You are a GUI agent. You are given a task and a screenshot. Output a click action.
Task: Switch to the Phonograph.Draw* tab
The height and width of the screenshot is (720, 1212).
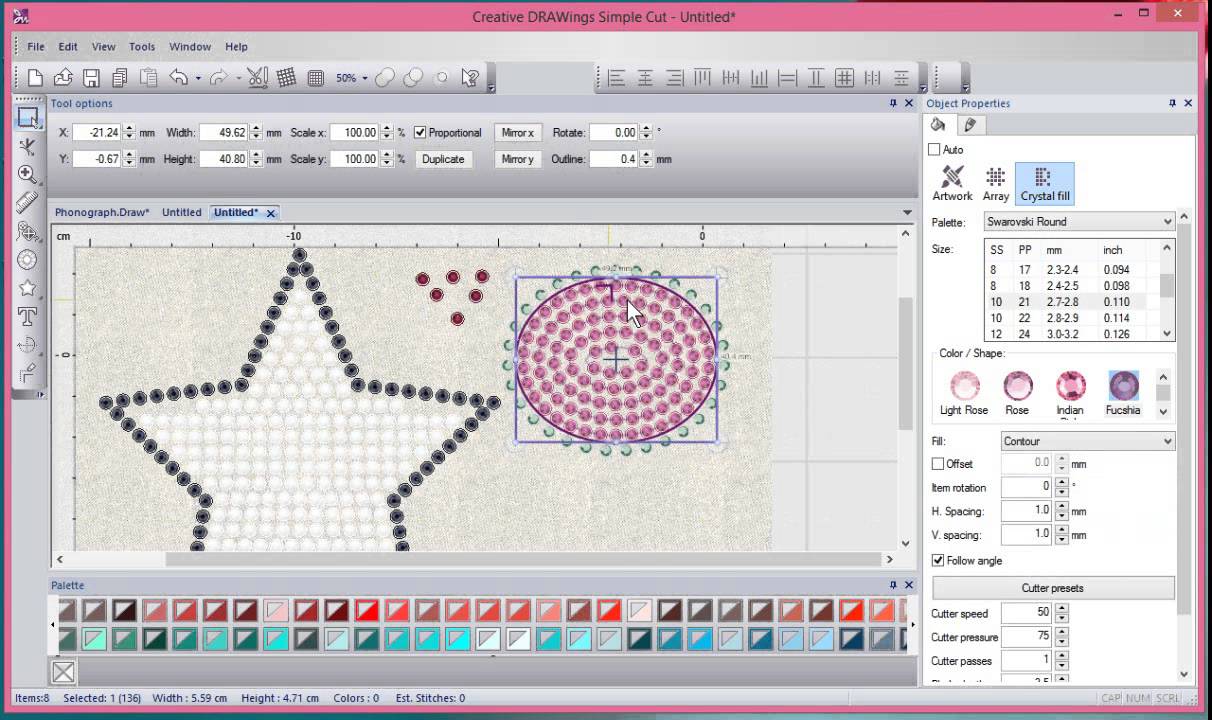[102, 212]
